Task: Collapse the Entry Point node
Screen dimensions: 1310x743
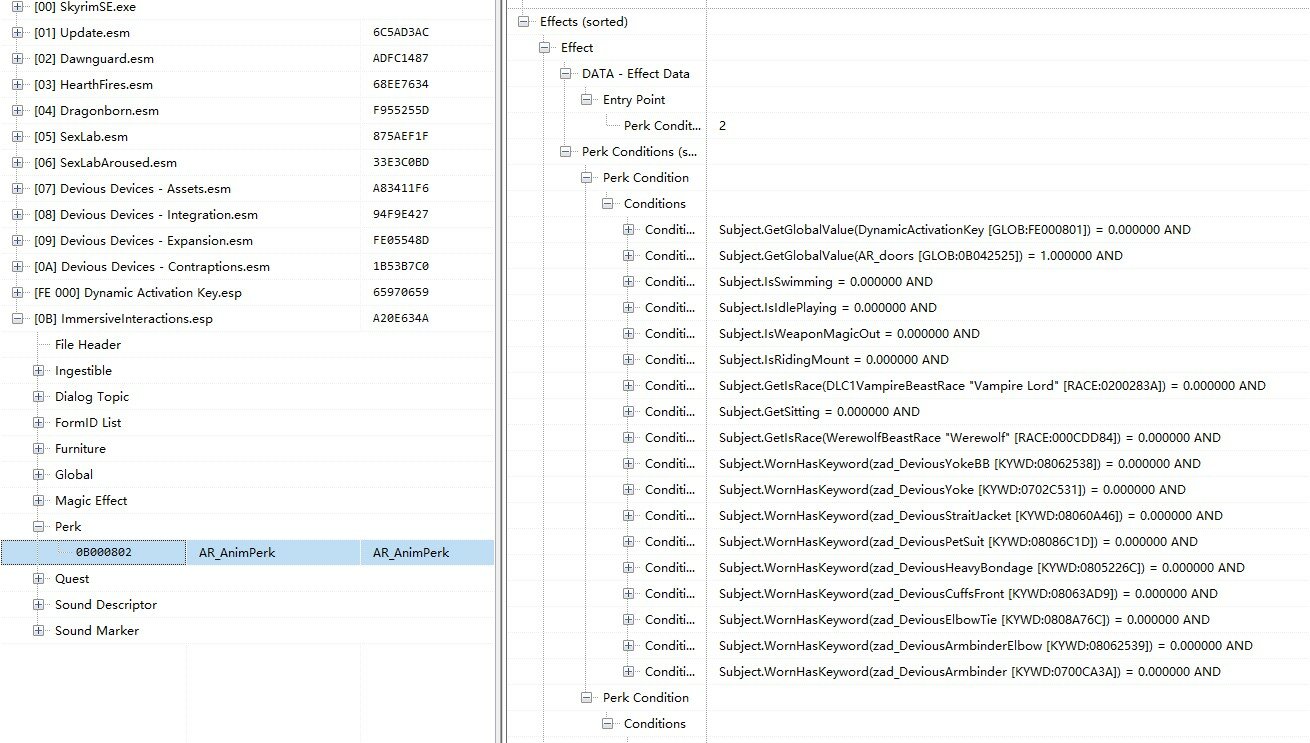Action: coord(586,100)
